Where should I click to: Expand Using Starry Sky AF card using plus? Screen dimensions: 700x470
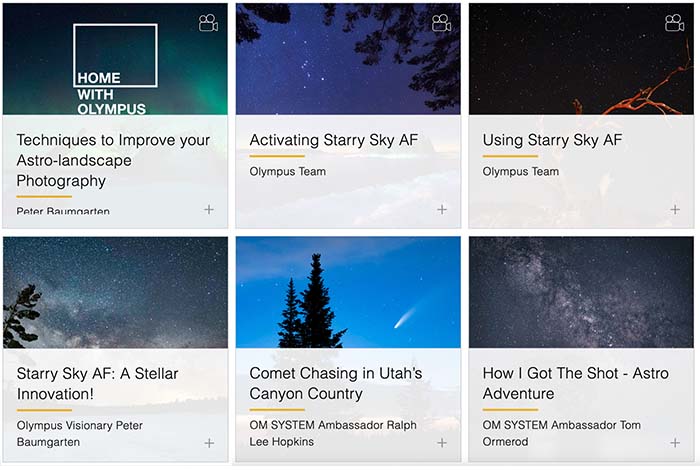675,209
